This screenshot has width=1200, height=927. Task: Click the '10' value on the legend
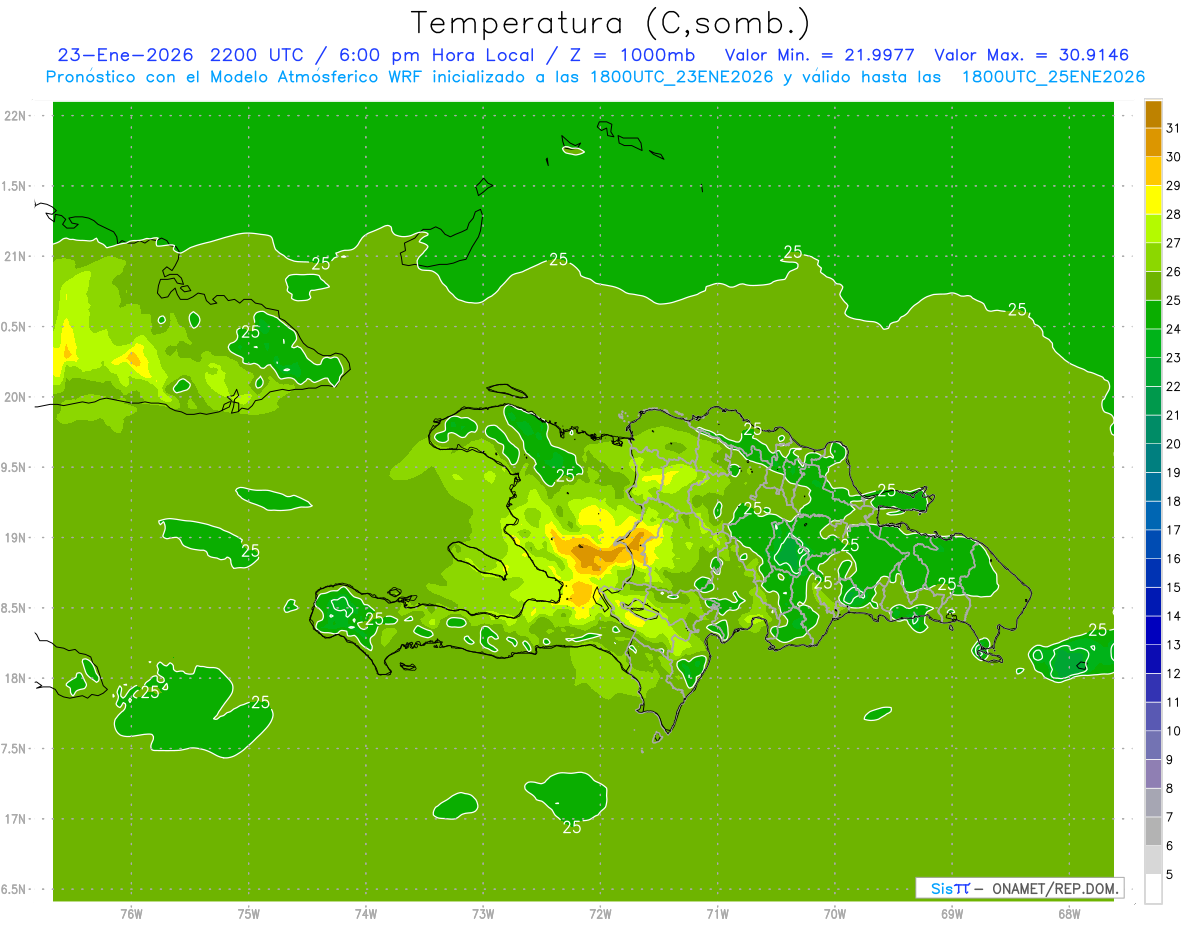1174,731
